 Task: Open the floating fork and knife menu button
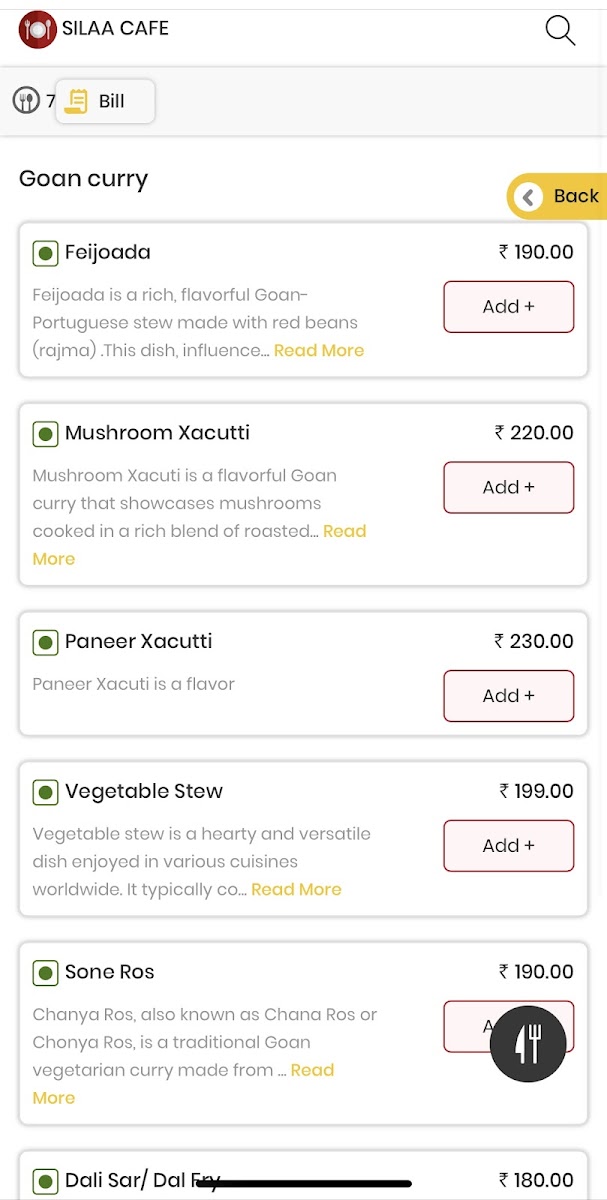point(528,1044)
